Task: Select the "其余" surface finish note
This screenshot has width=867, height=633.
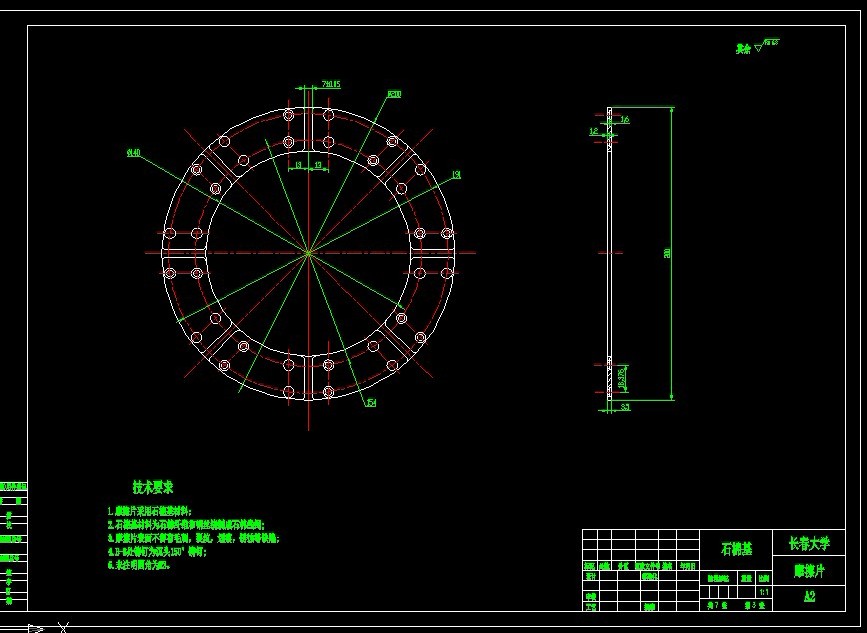Action: pyautogui.click(x=743, y=49)
